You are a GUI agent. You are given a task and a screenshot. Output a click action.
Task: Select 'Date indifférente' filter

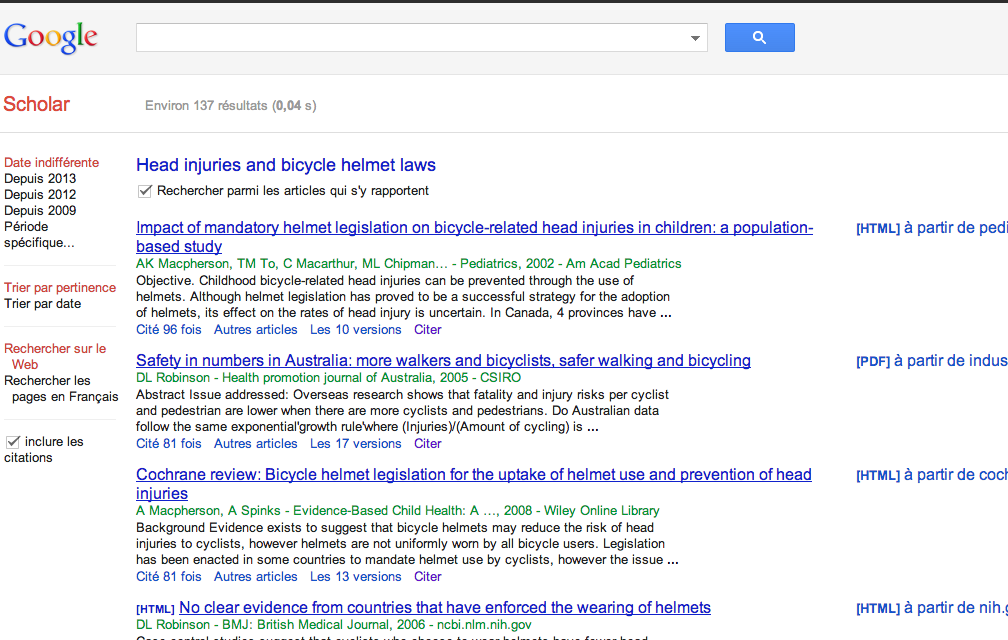(x=51, y=163)
